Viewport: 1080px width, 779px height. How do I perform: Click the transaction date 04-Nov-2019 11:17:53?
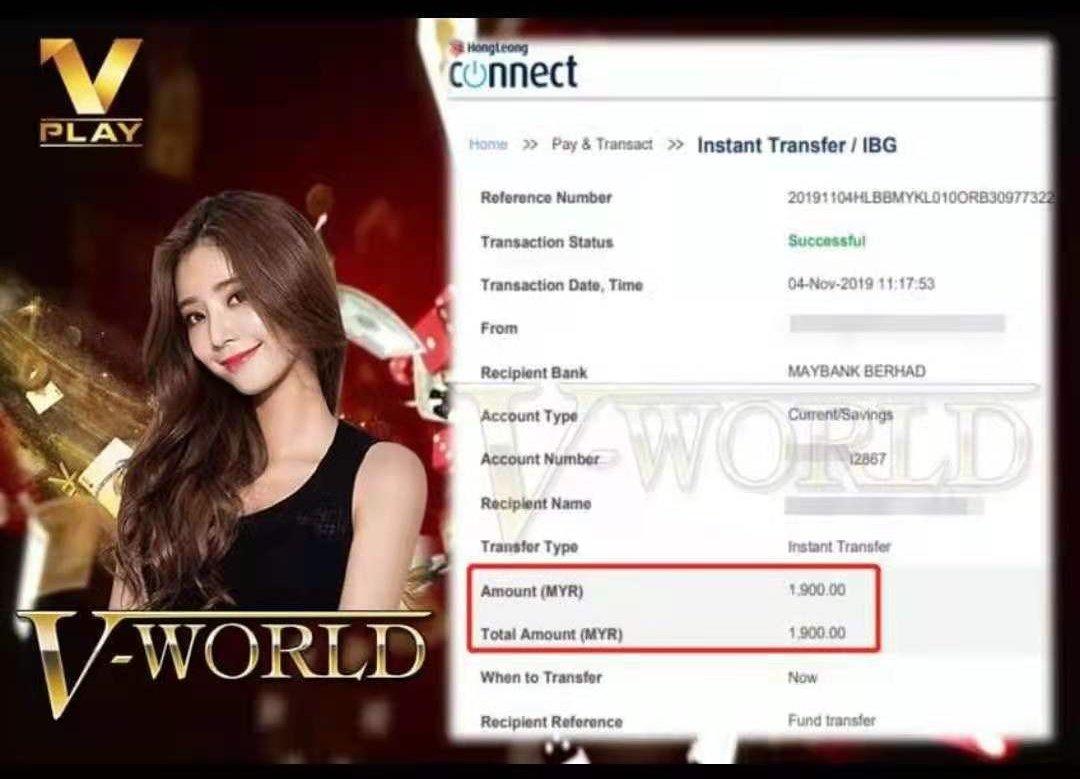click(x=861, y=284)
